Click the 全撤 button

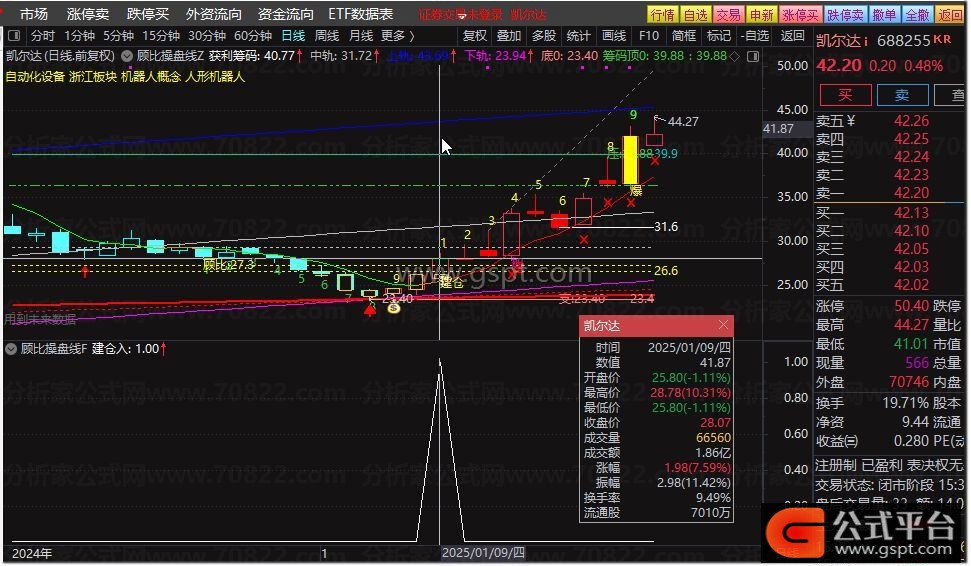pyautogui.click(x=917, y=14)
